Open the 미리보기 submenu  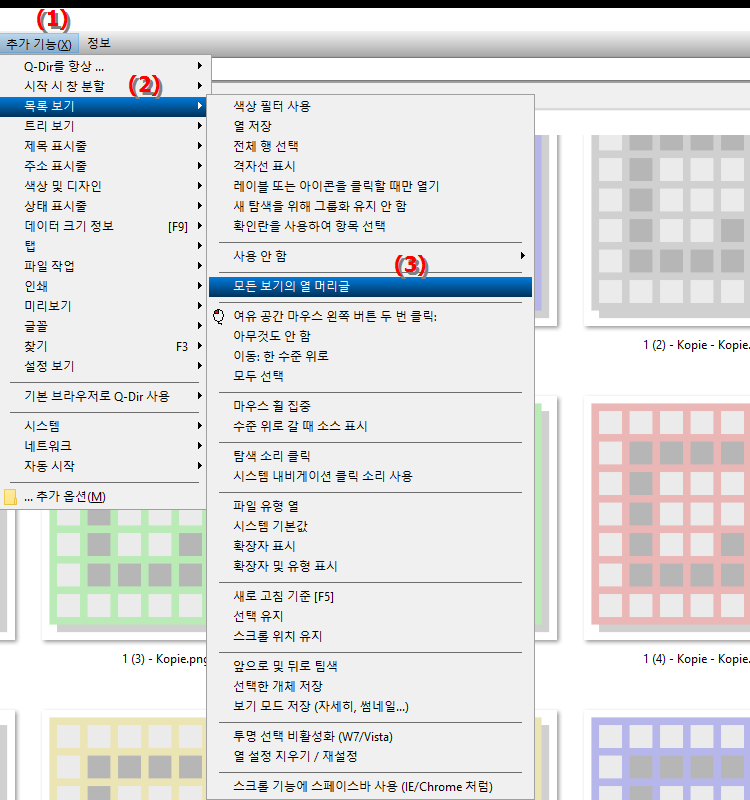tap(105, 306)
